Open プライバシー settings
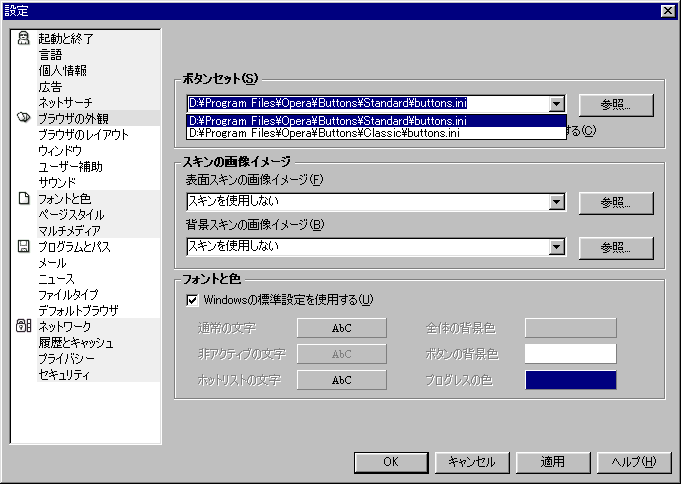Image resolution: width=681 pixels, height=484 pixels. pyautogui.click(x=66, y=358)
